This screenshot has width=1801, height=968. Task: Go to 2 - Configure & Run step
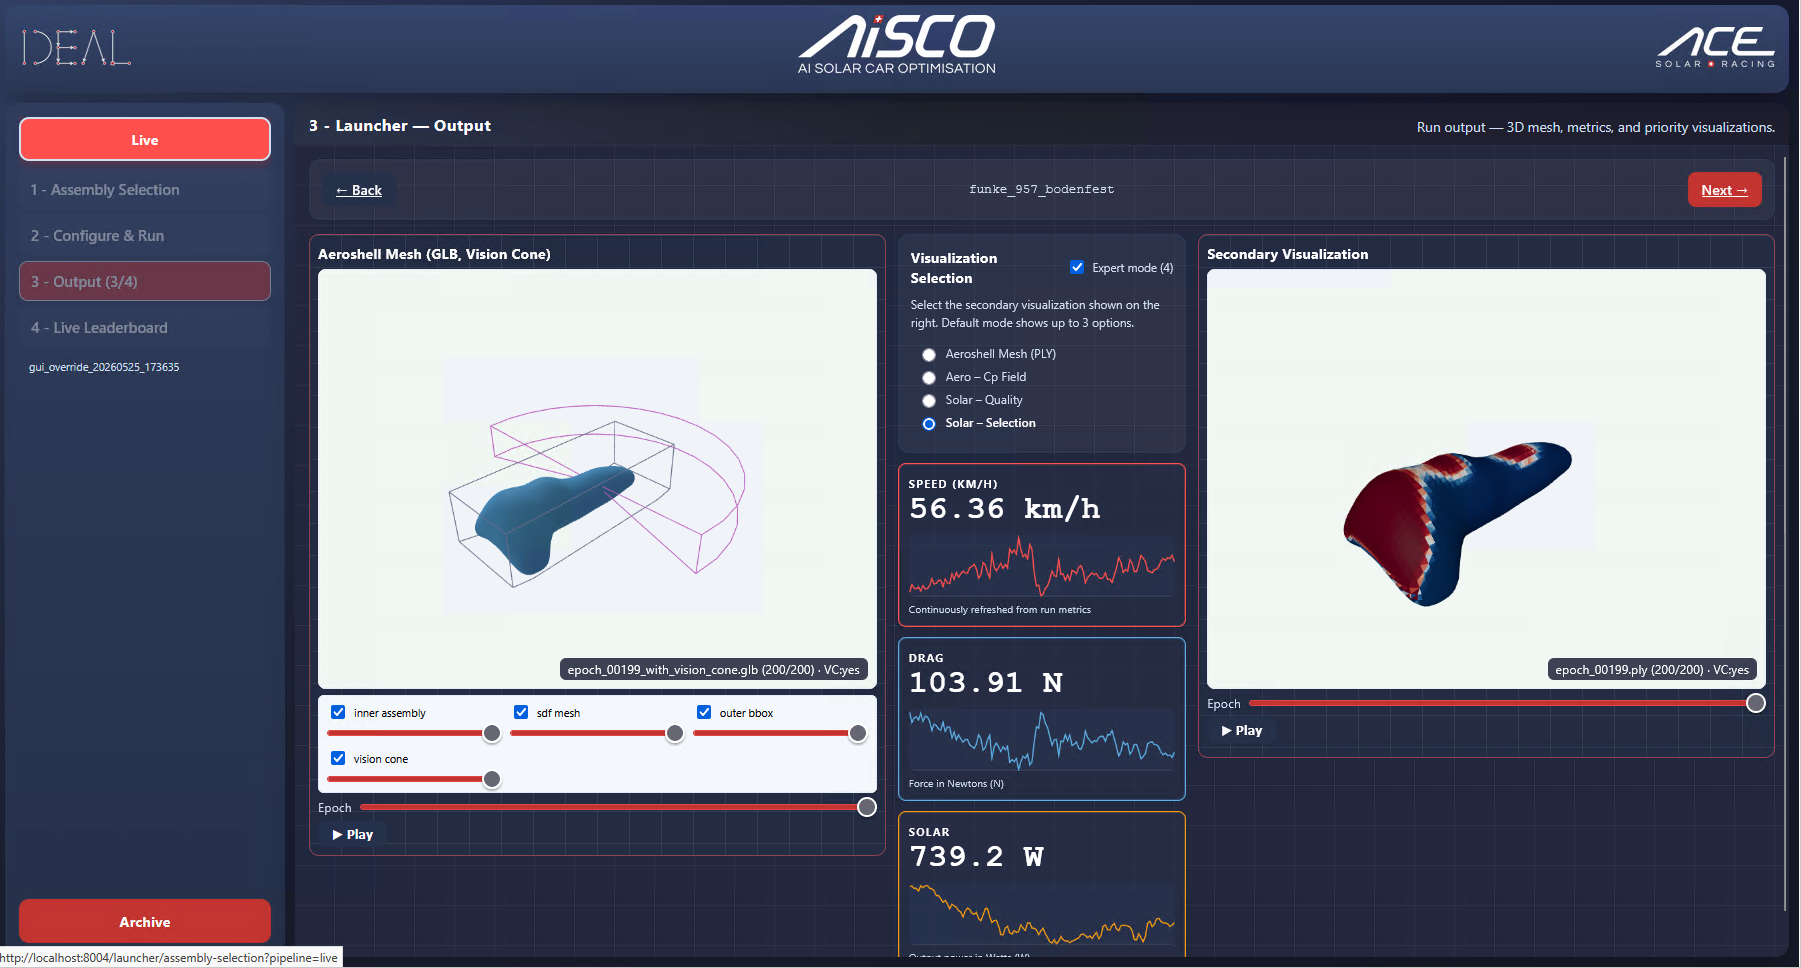coord(145,236)
